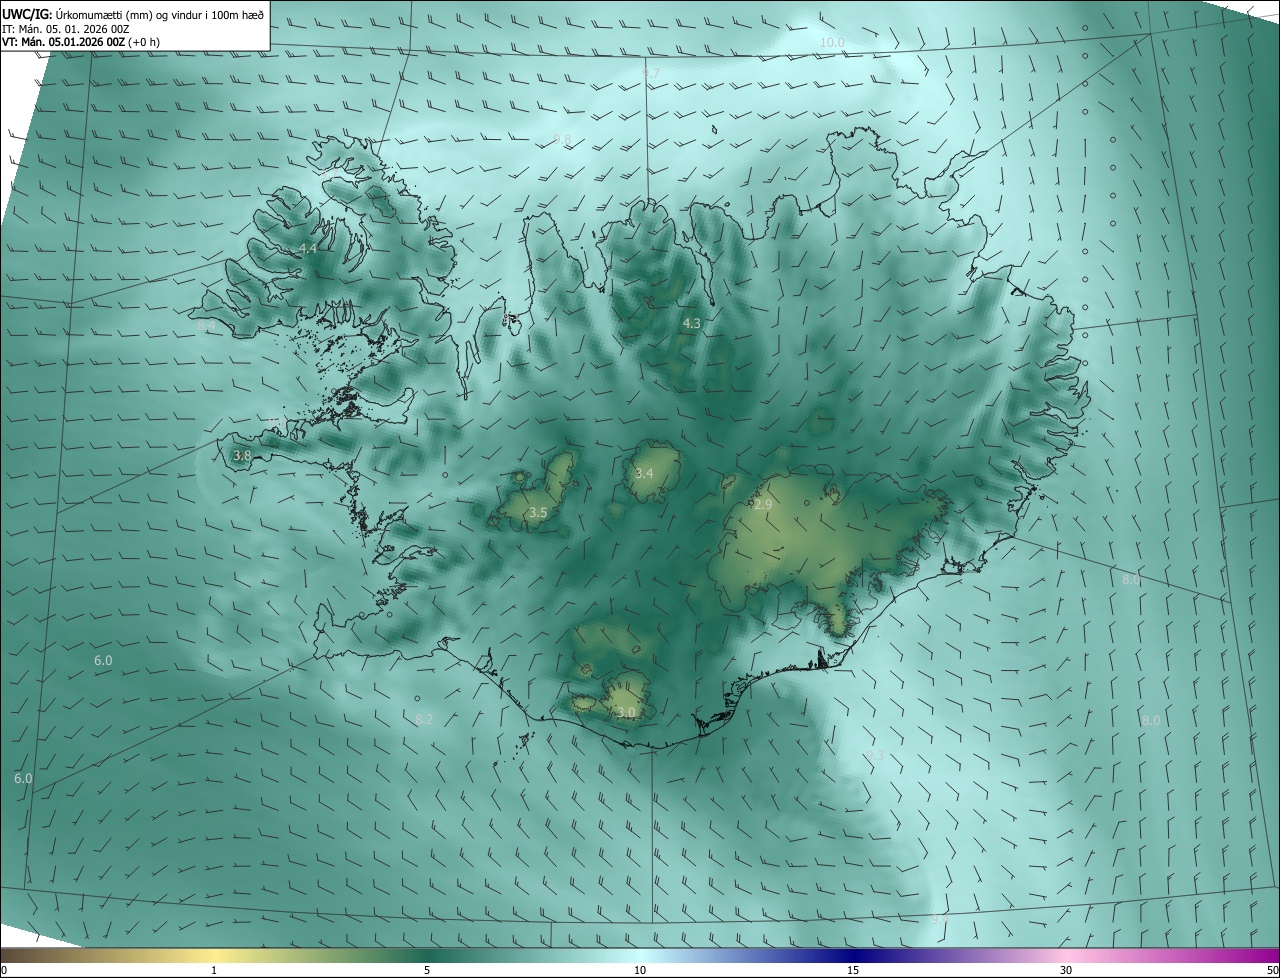The image size is (1280, 978).
Task: Click the 9.8 value label
Action: click(x=562, y=140)
